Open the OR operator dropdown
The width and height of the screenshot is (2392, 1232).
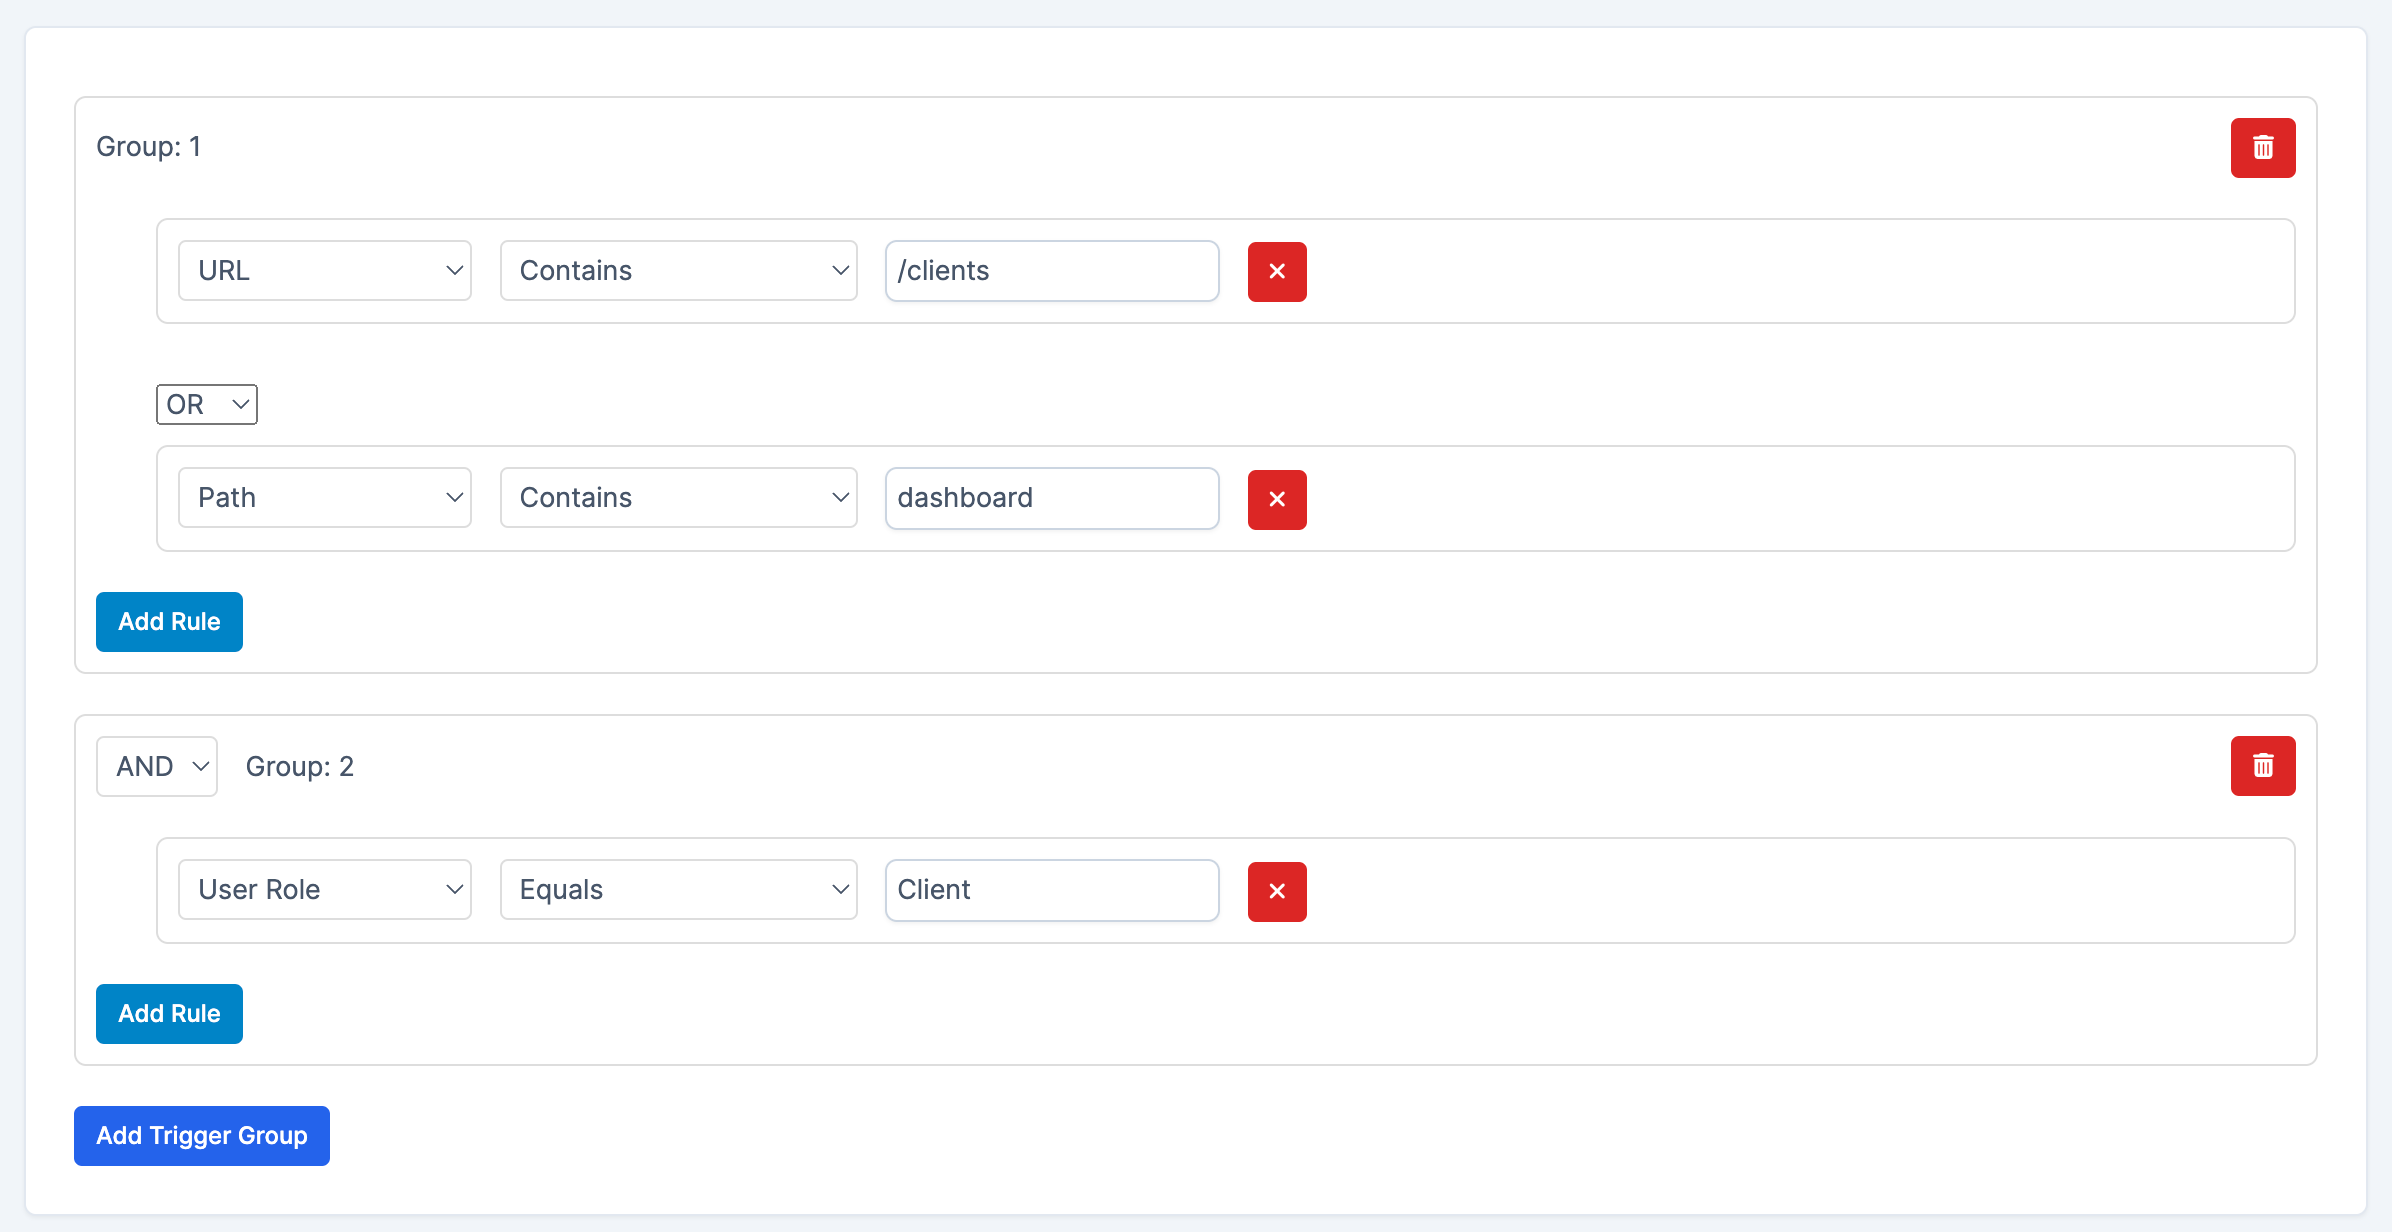(x=207, y=405)
